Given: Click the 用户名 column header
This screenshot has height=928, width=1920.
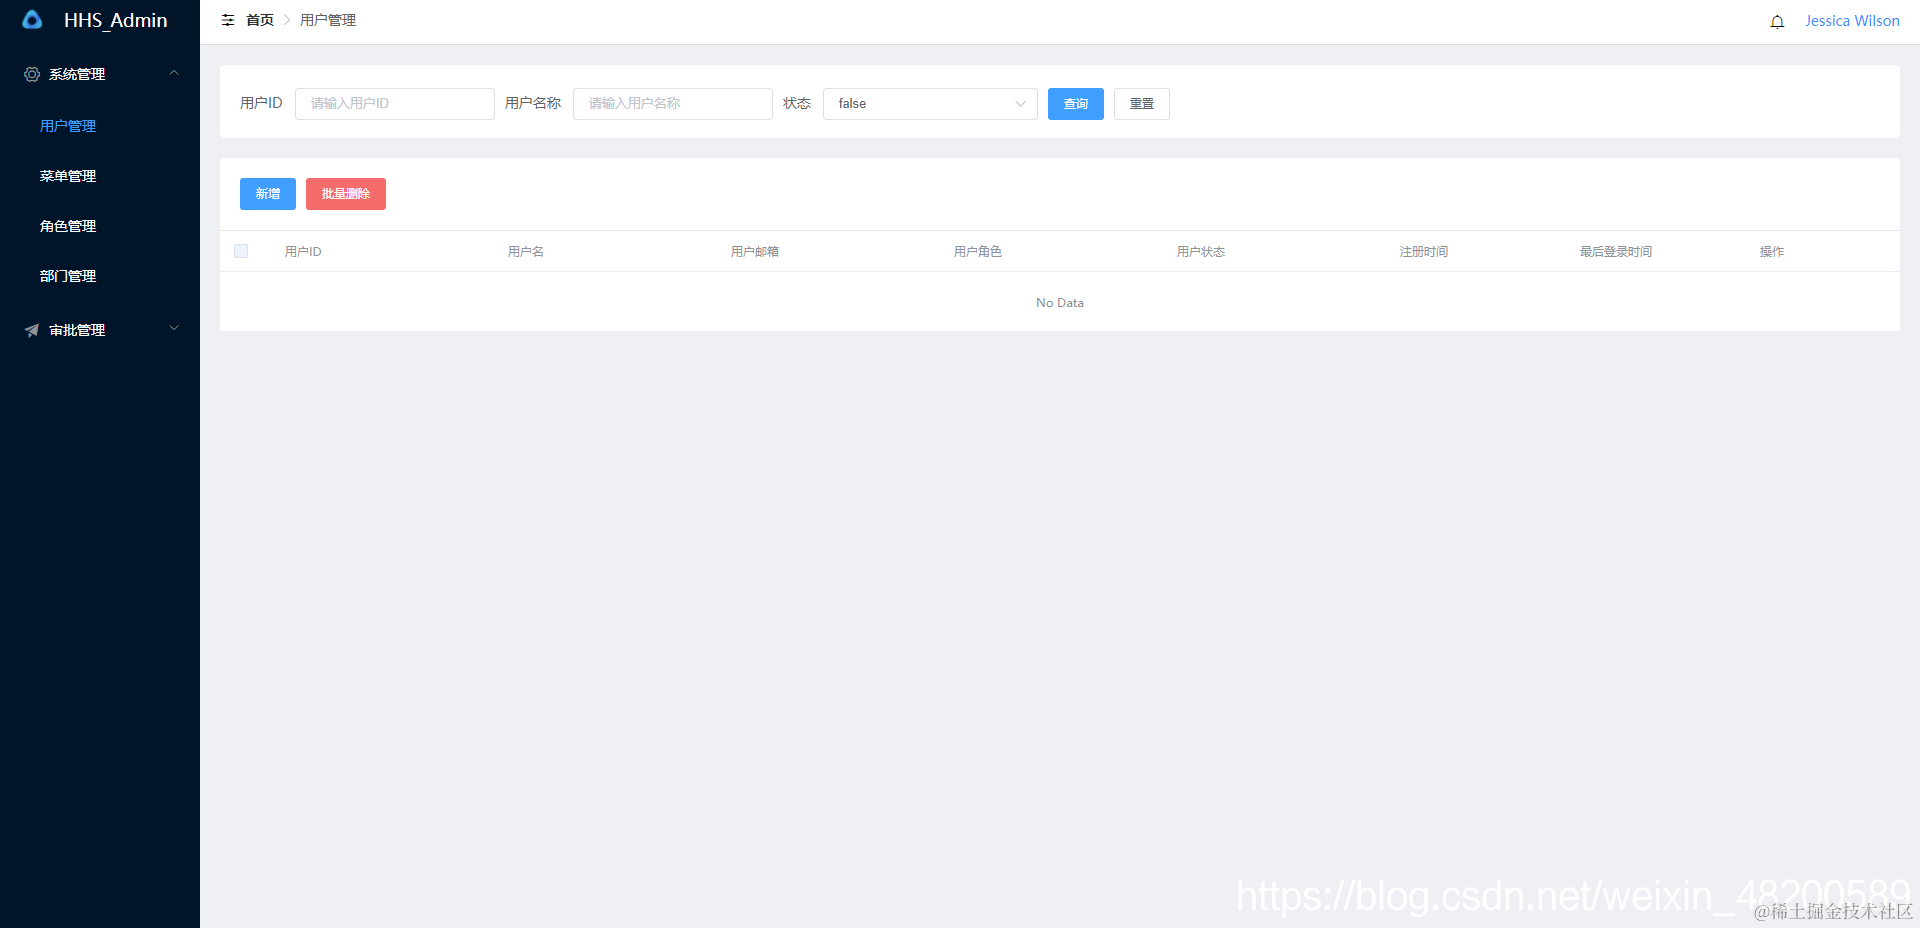Looking at the screenshot, I should [526, 252].
